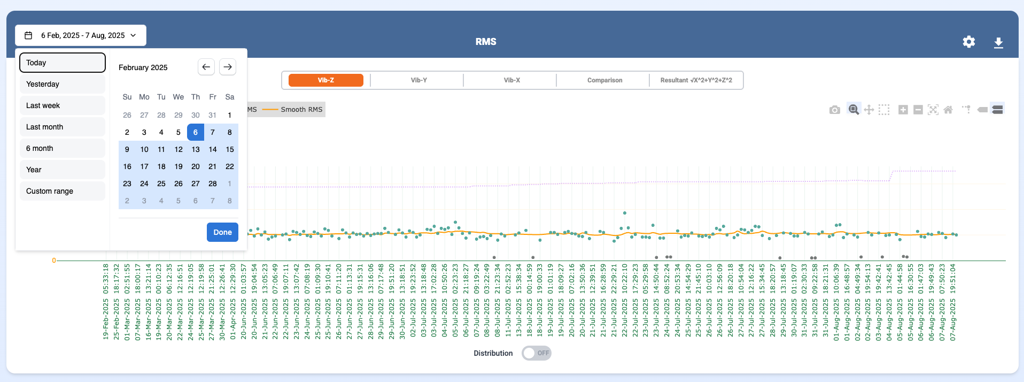
Task: Go to the previous month in calendar
Action: tap(206, 67)
